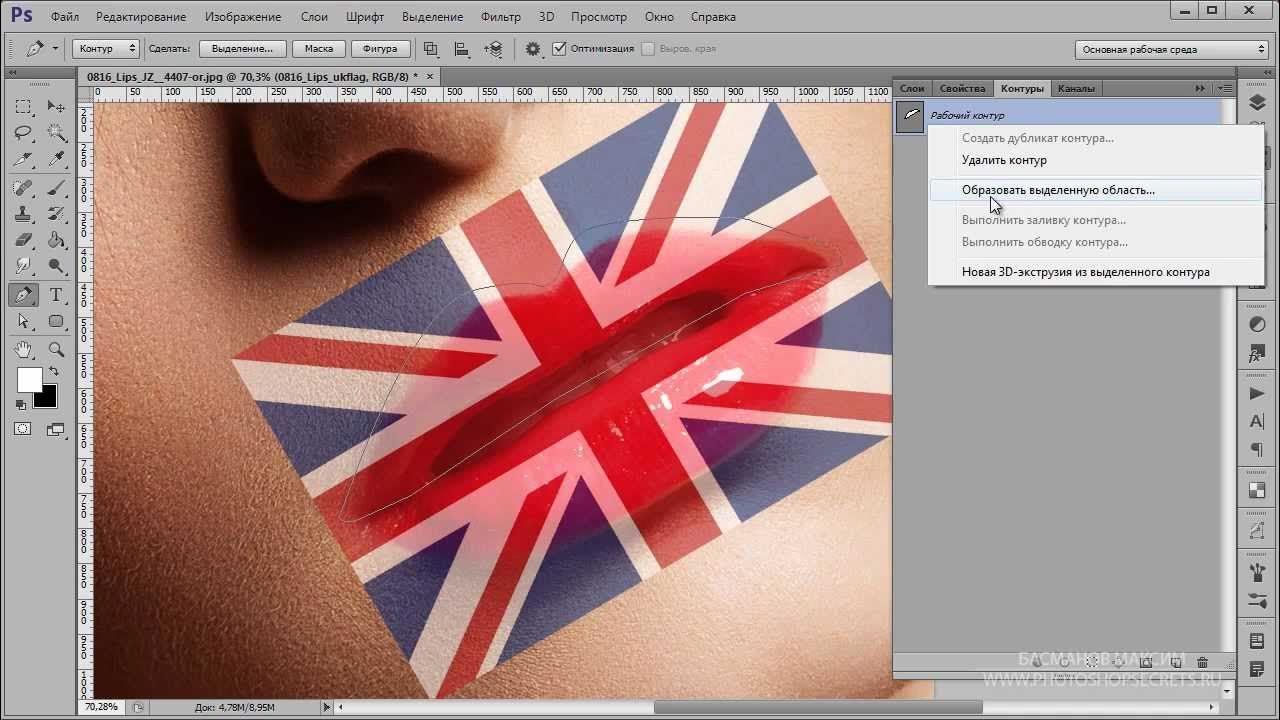This screenshot has height=720, width=1280.
Task: Select the History Brush tool
Action: 56,214
